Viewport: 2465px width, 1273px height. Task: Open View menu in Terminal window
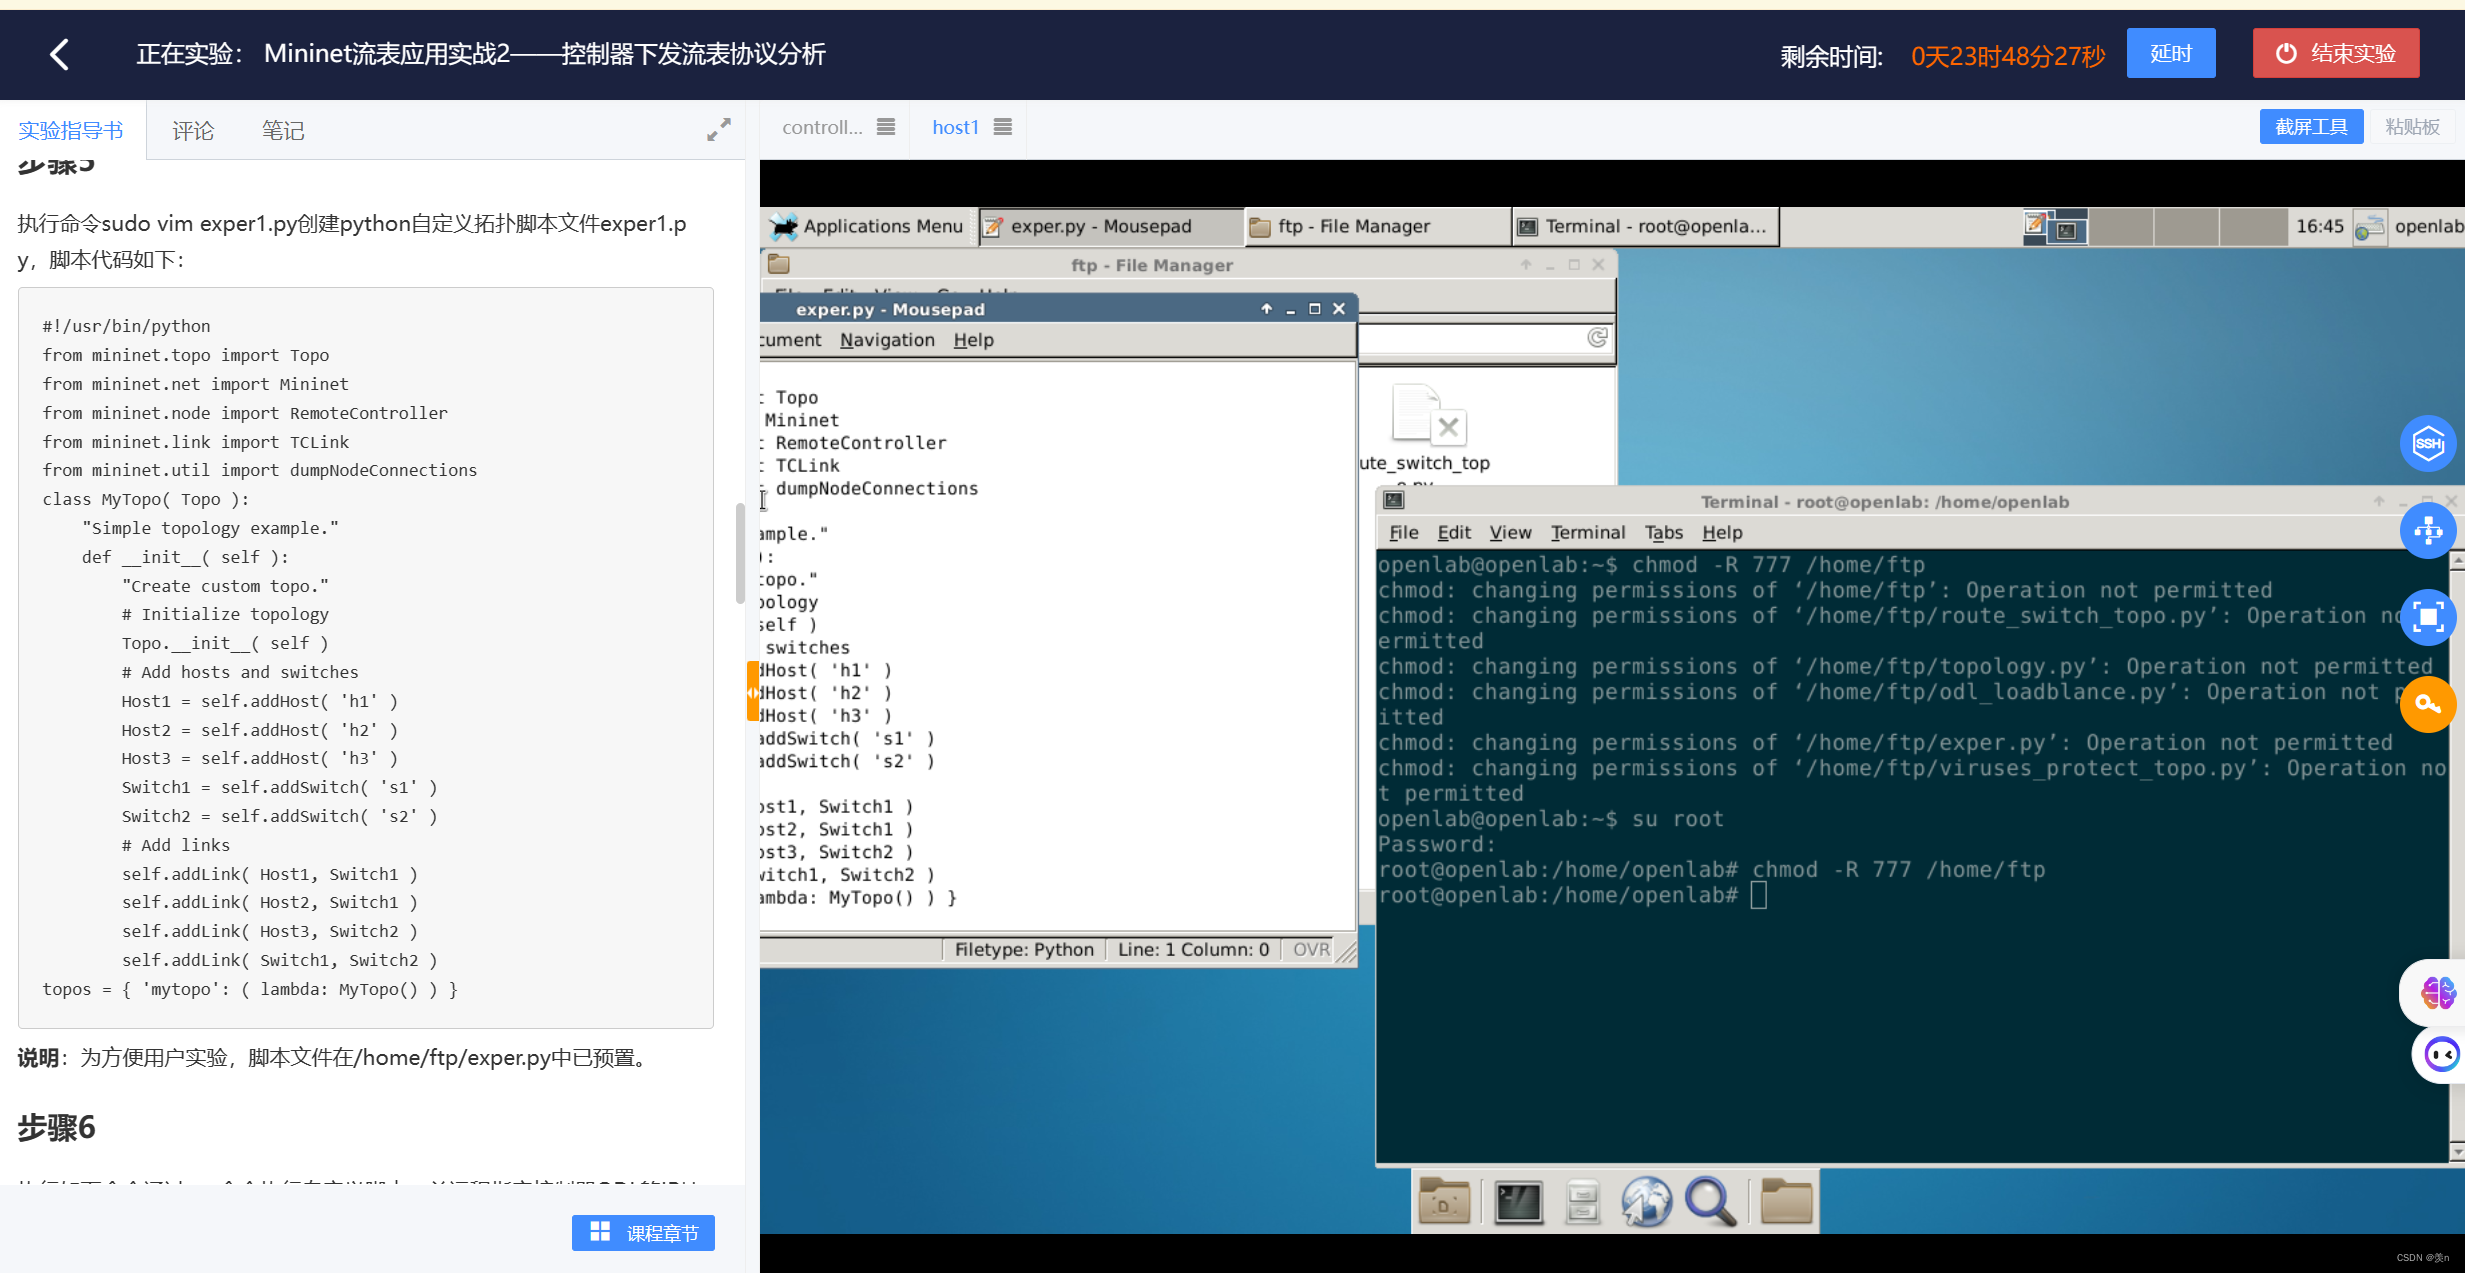point(1510,532)
